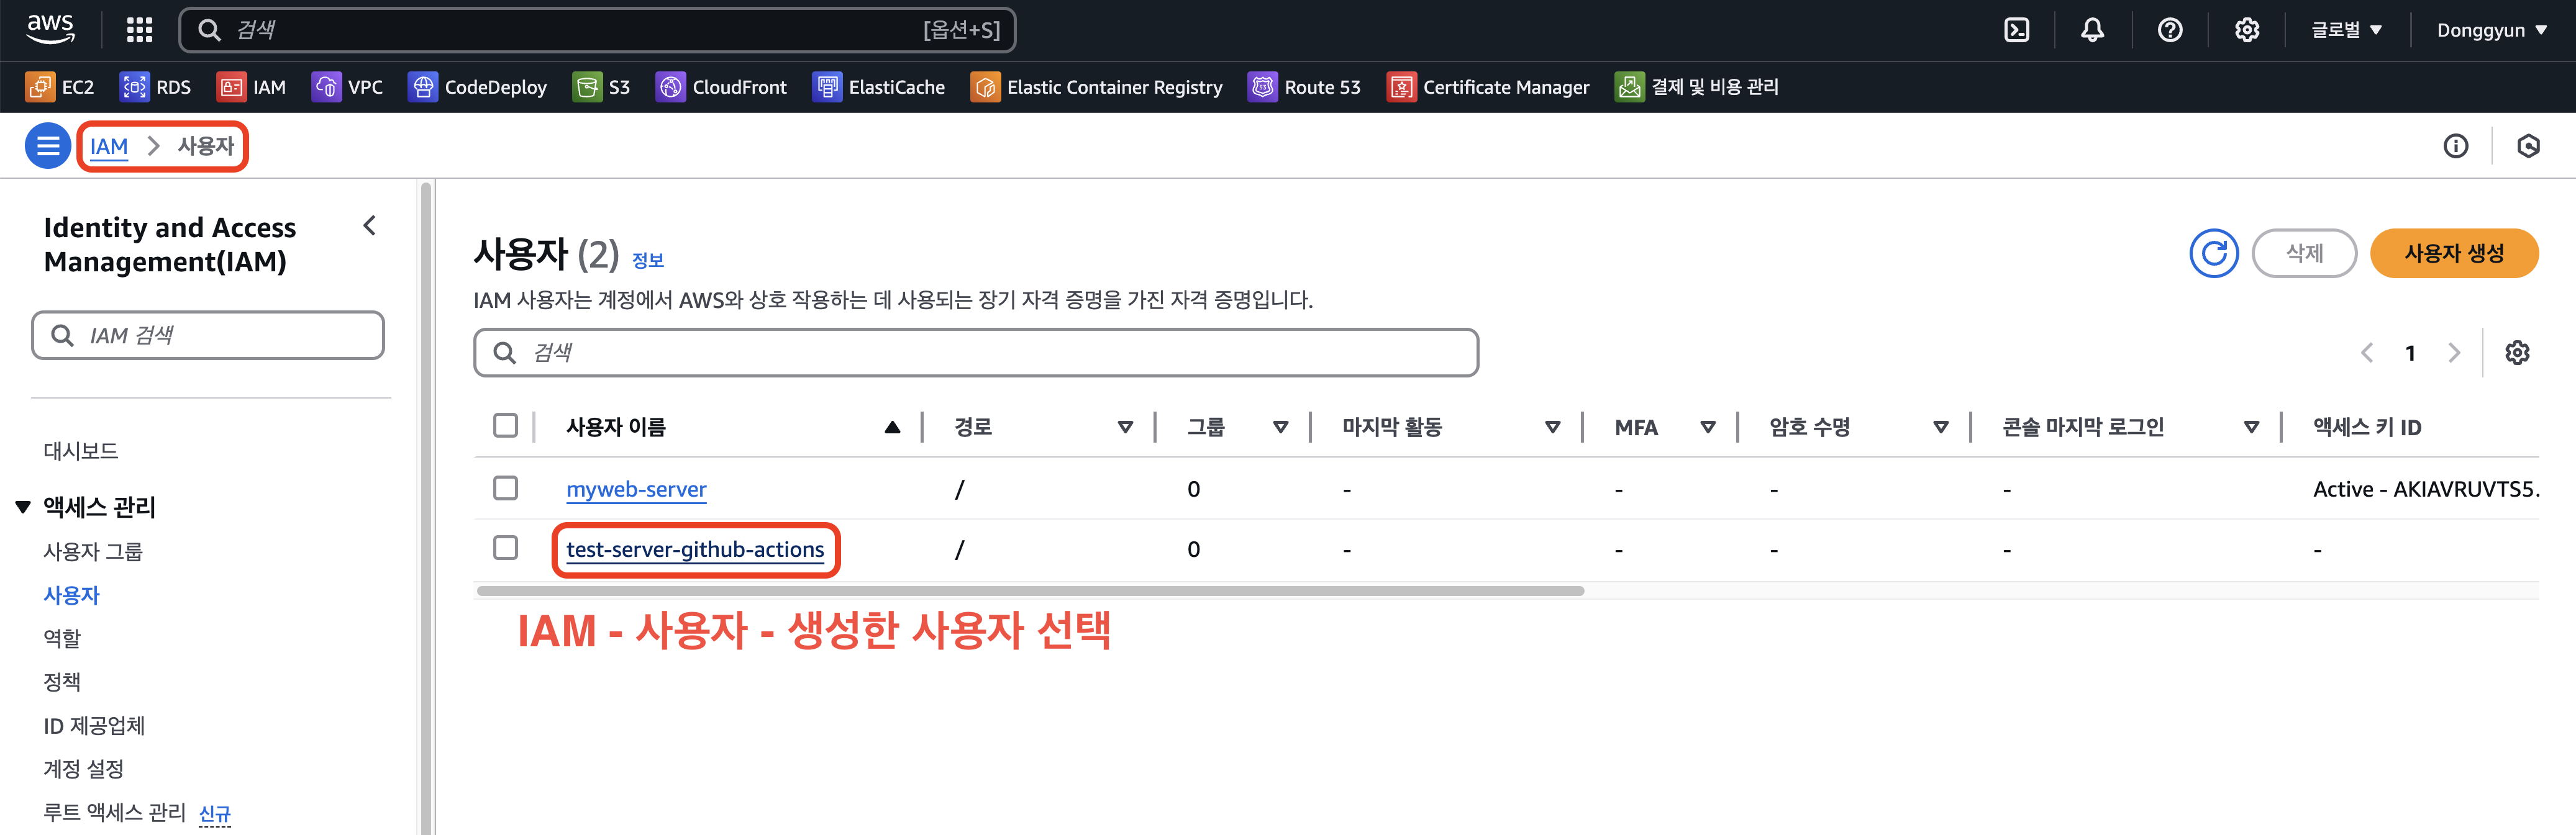This screenshot has height=835, width=2576.
Task: Click the horizontal table scrollbar
Action: (x=1030, y=591)
